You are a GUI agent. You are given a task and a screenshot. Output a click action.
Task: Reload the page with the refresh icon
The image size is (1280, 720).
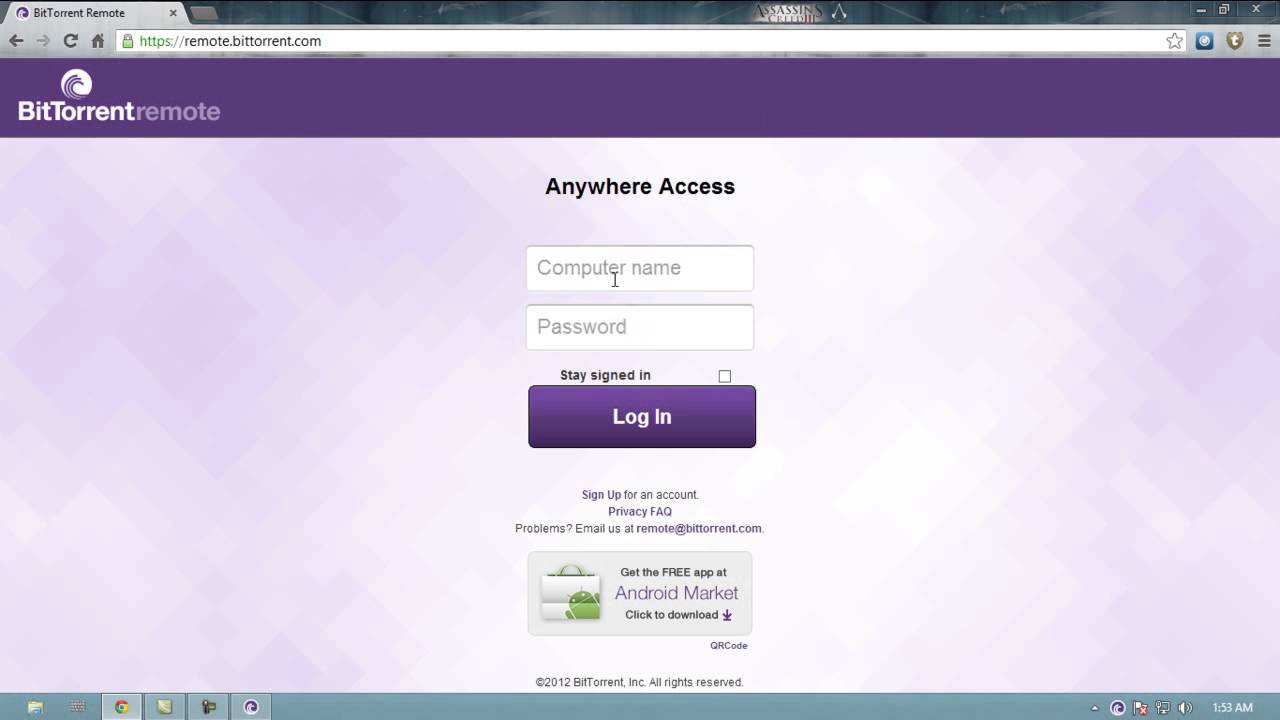pyautogui.click(x=70, y=41)
